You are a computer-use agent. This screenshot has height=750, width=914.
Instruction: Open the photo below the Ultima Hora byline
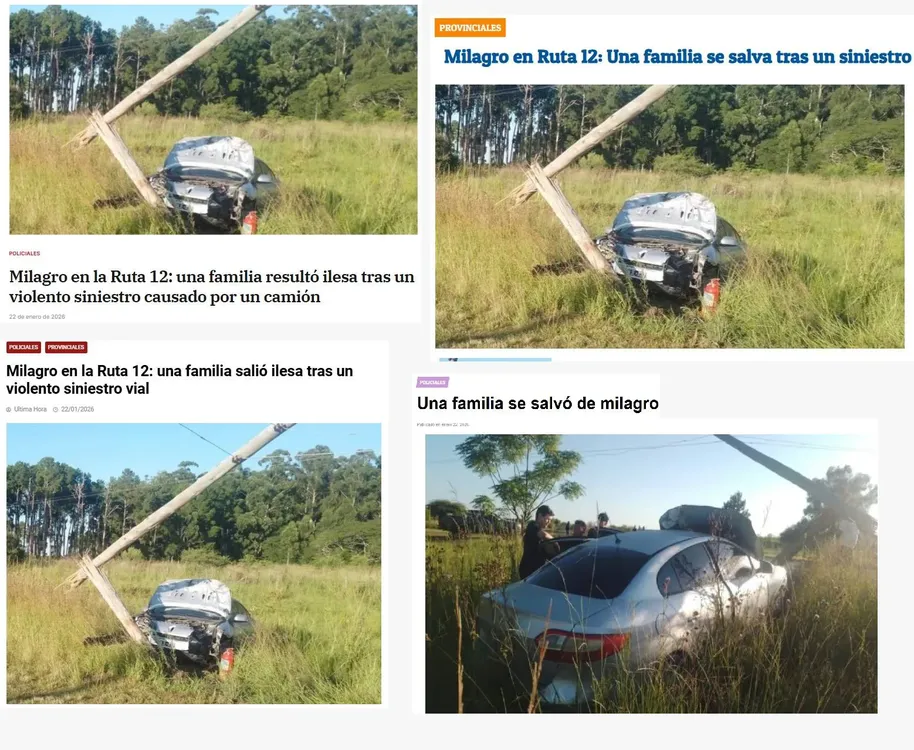[x=194, y=564]
